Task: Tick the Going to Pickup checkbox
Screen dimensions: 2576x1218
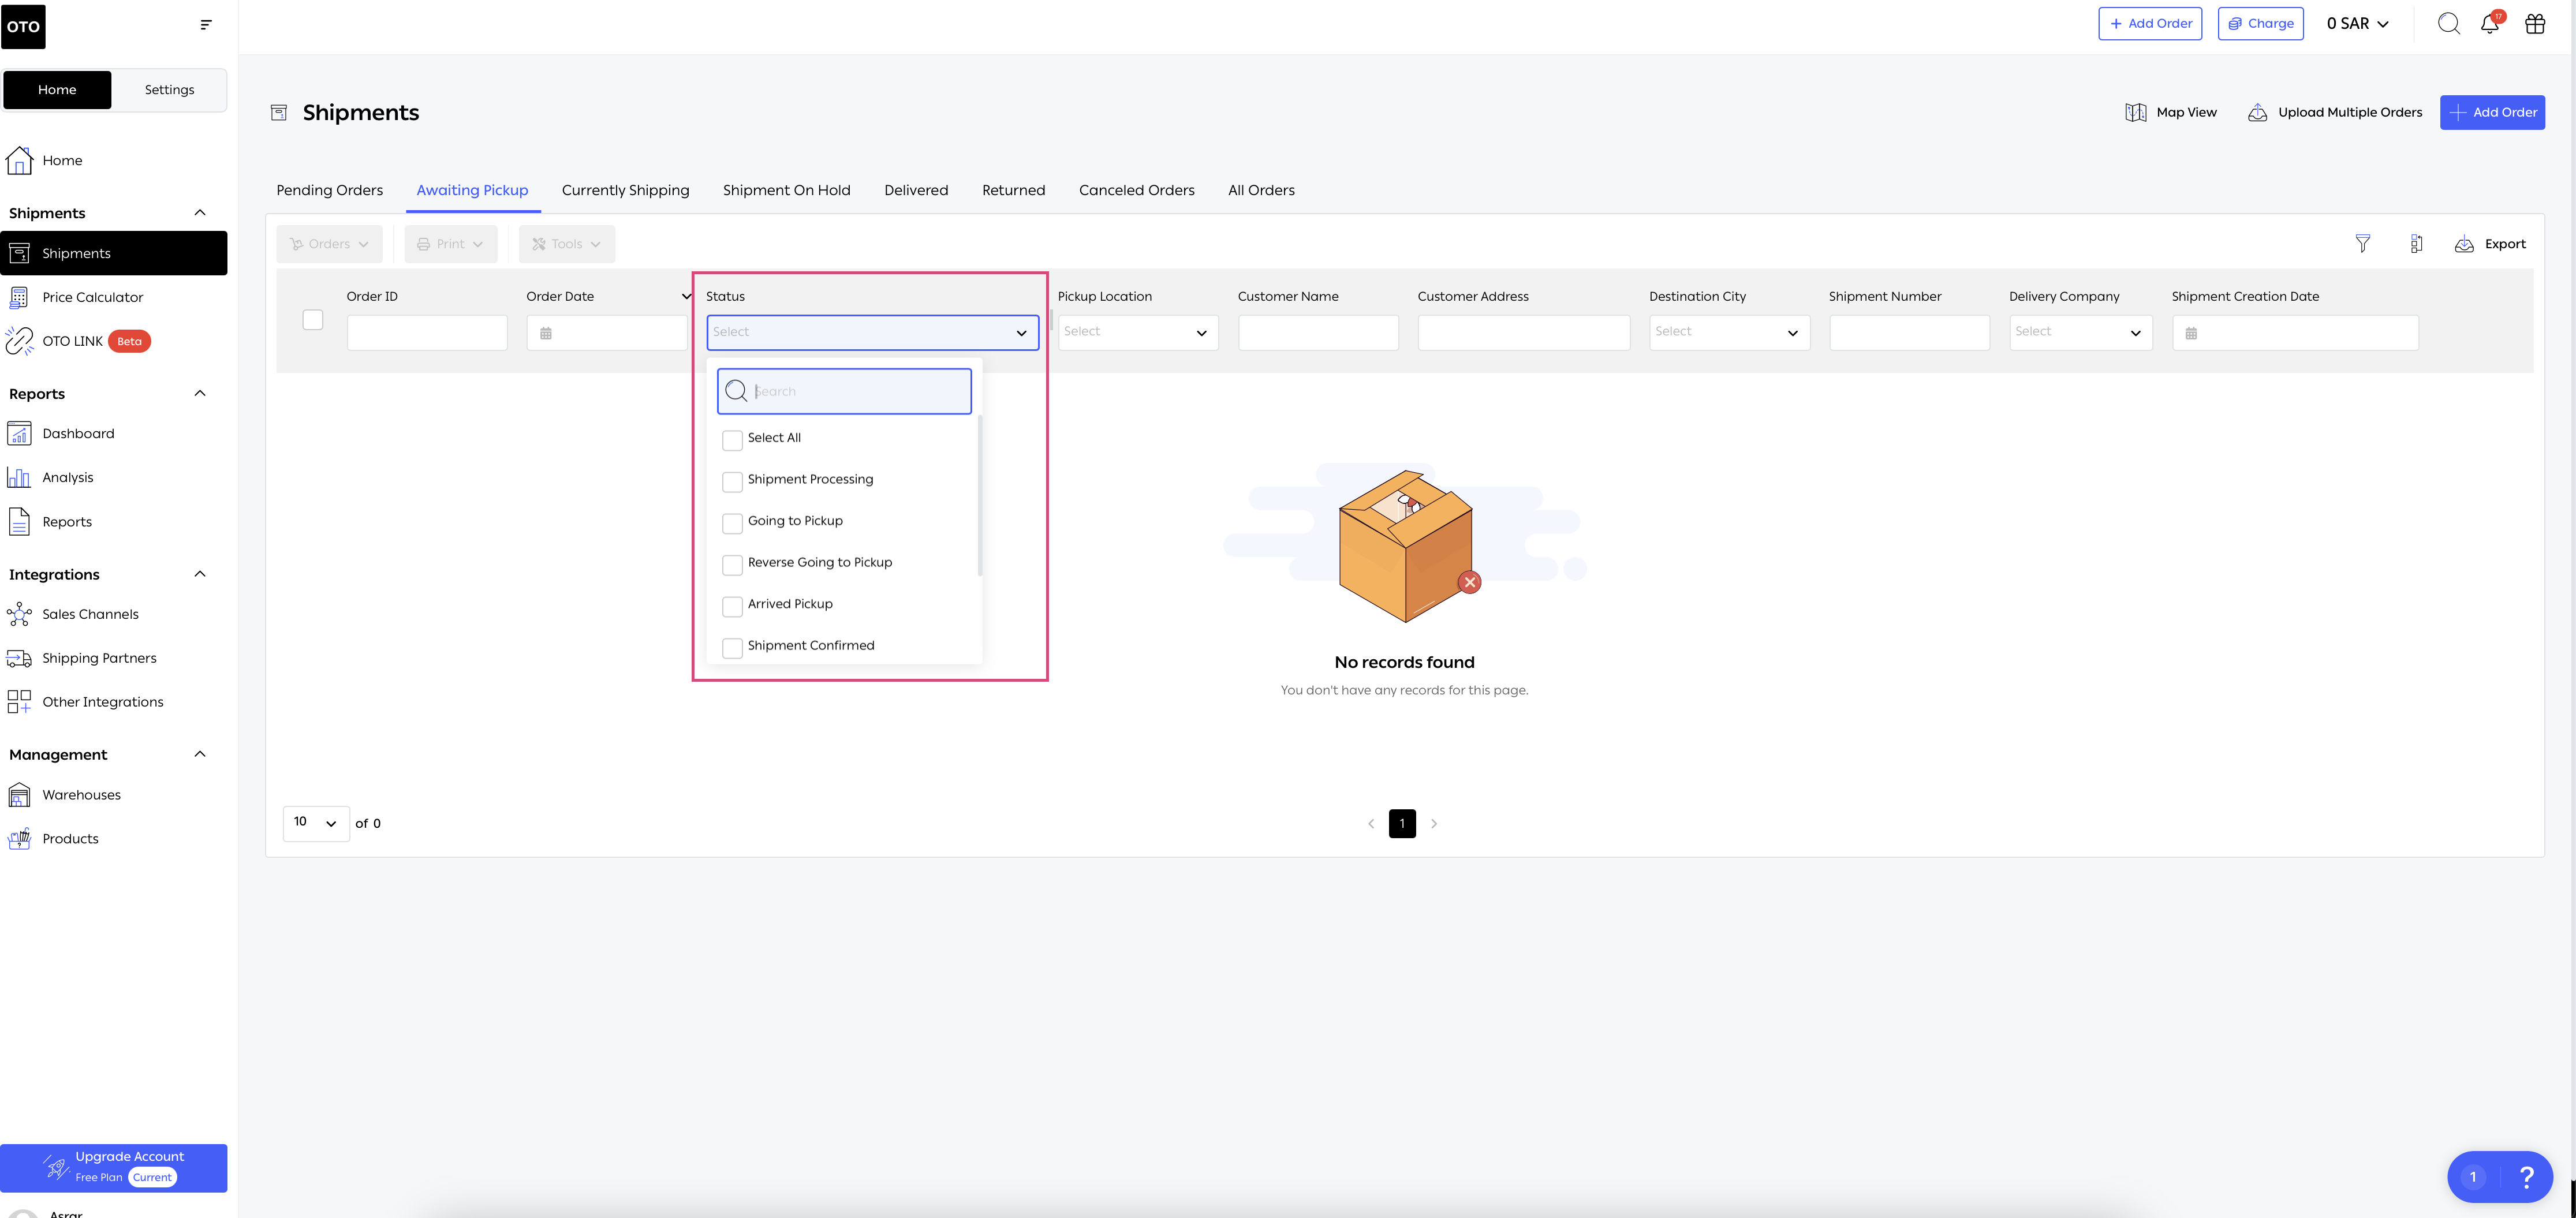Action: click(x=732, y=523)
